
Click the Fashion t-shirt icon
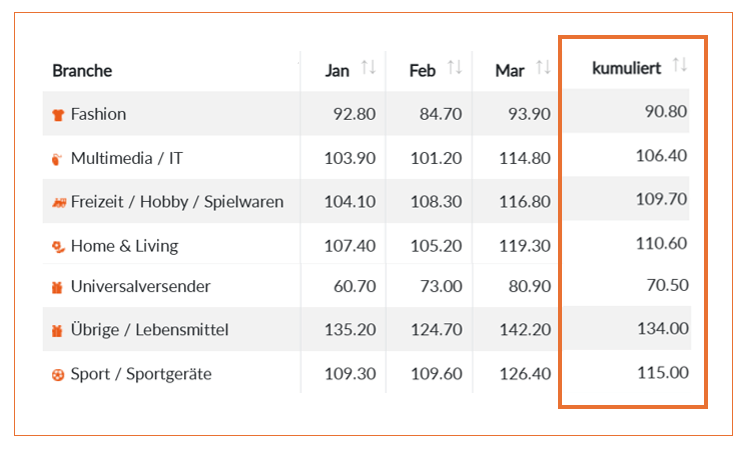[58, 115]
